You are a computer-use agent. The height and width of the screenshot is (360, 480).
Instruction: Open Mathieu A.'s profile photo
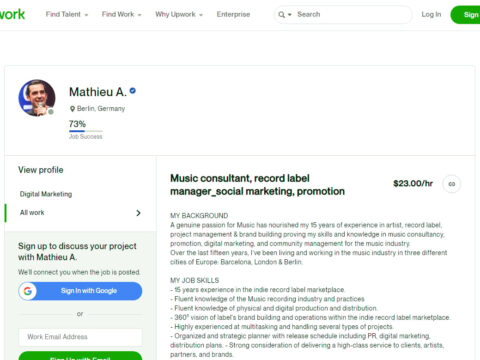click(37, 98)
